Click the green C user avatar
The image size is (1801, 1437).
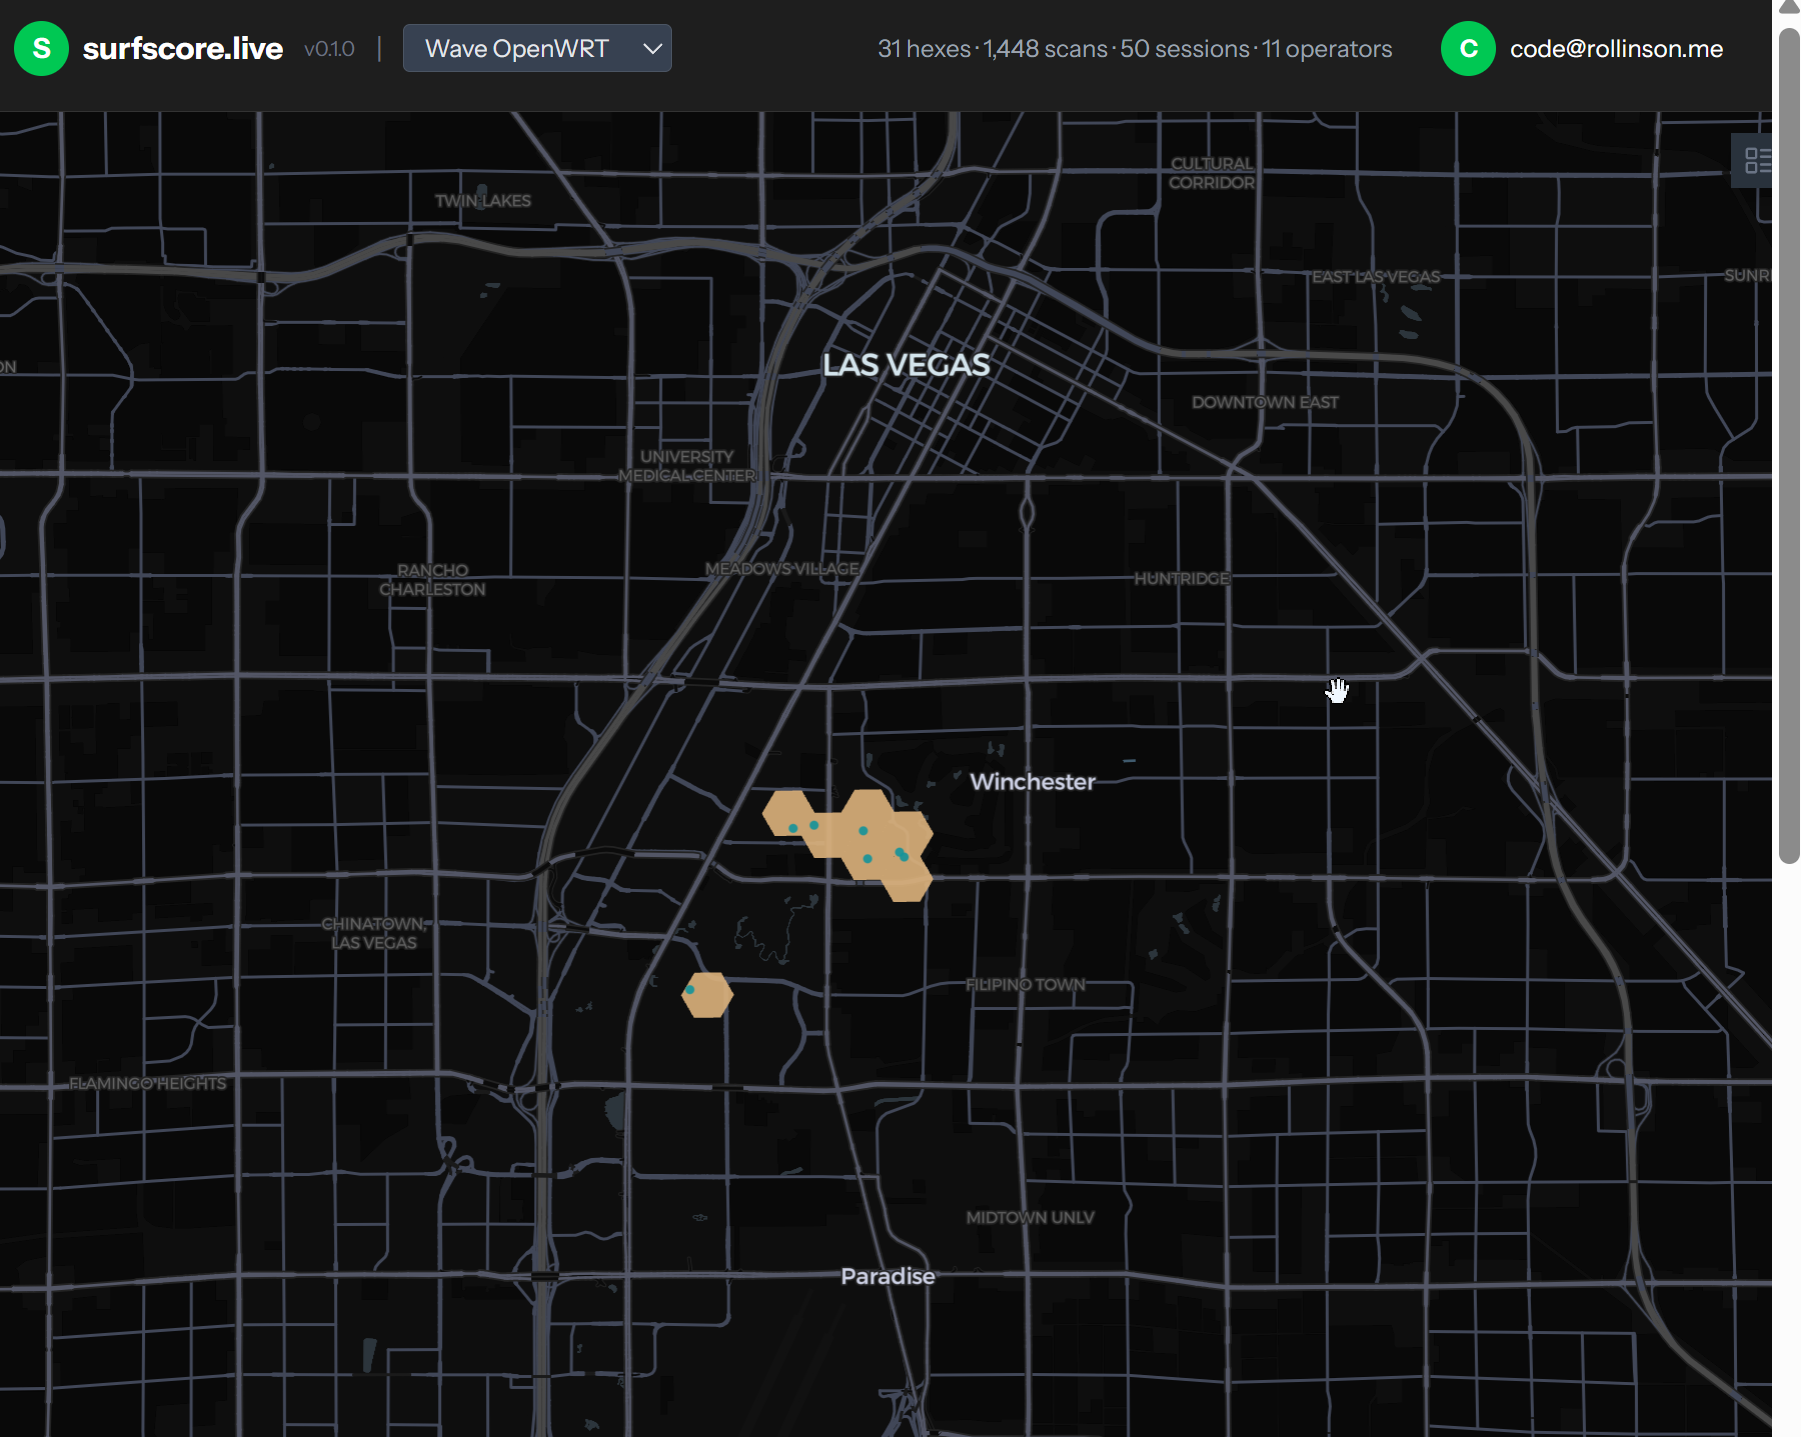(x=1468, y=48)
